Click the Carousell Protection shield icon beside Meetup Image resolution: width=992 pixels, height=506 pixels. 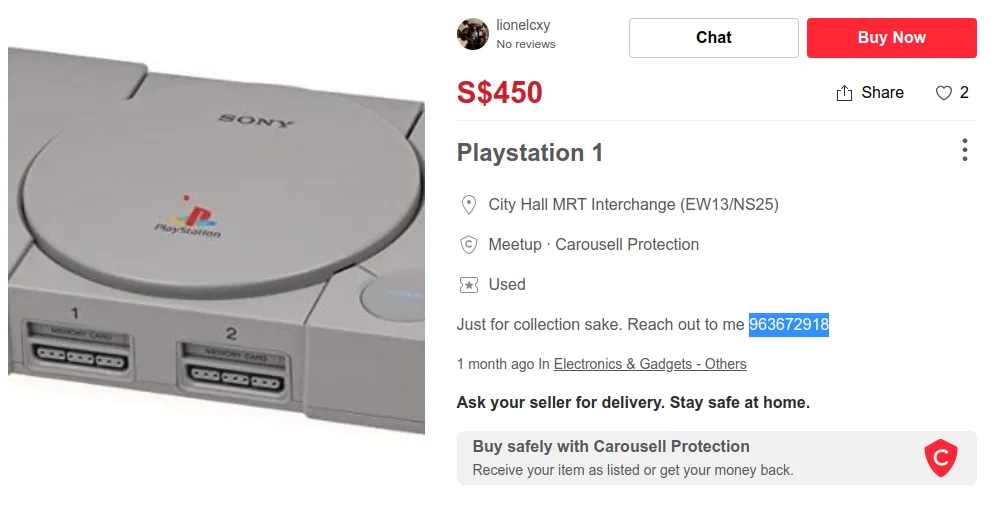pyautogui.click(x=468, y=245)
